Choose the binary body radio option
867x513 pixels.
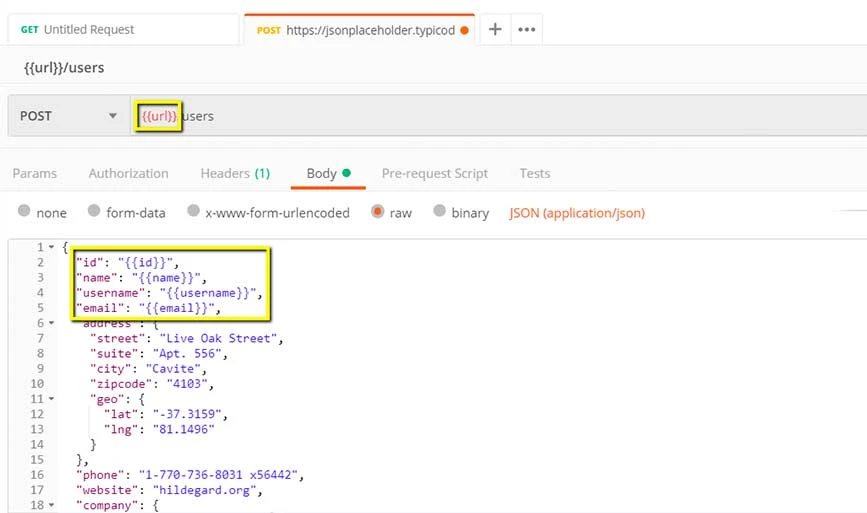[439, 211]
